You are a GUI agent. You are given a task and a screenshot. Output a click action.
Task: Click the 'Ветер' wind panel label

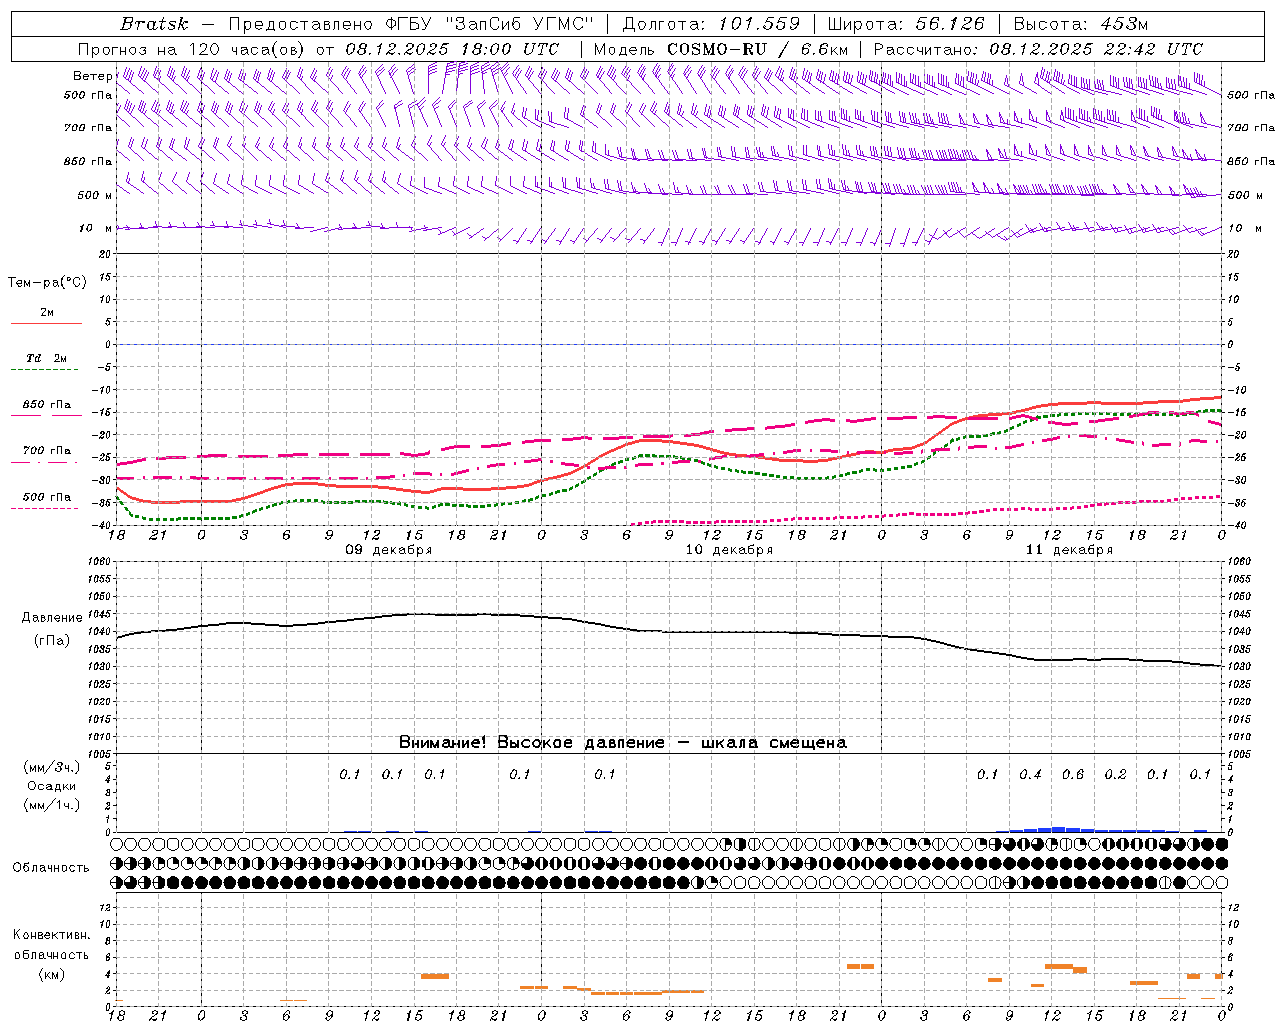(92, 76)
